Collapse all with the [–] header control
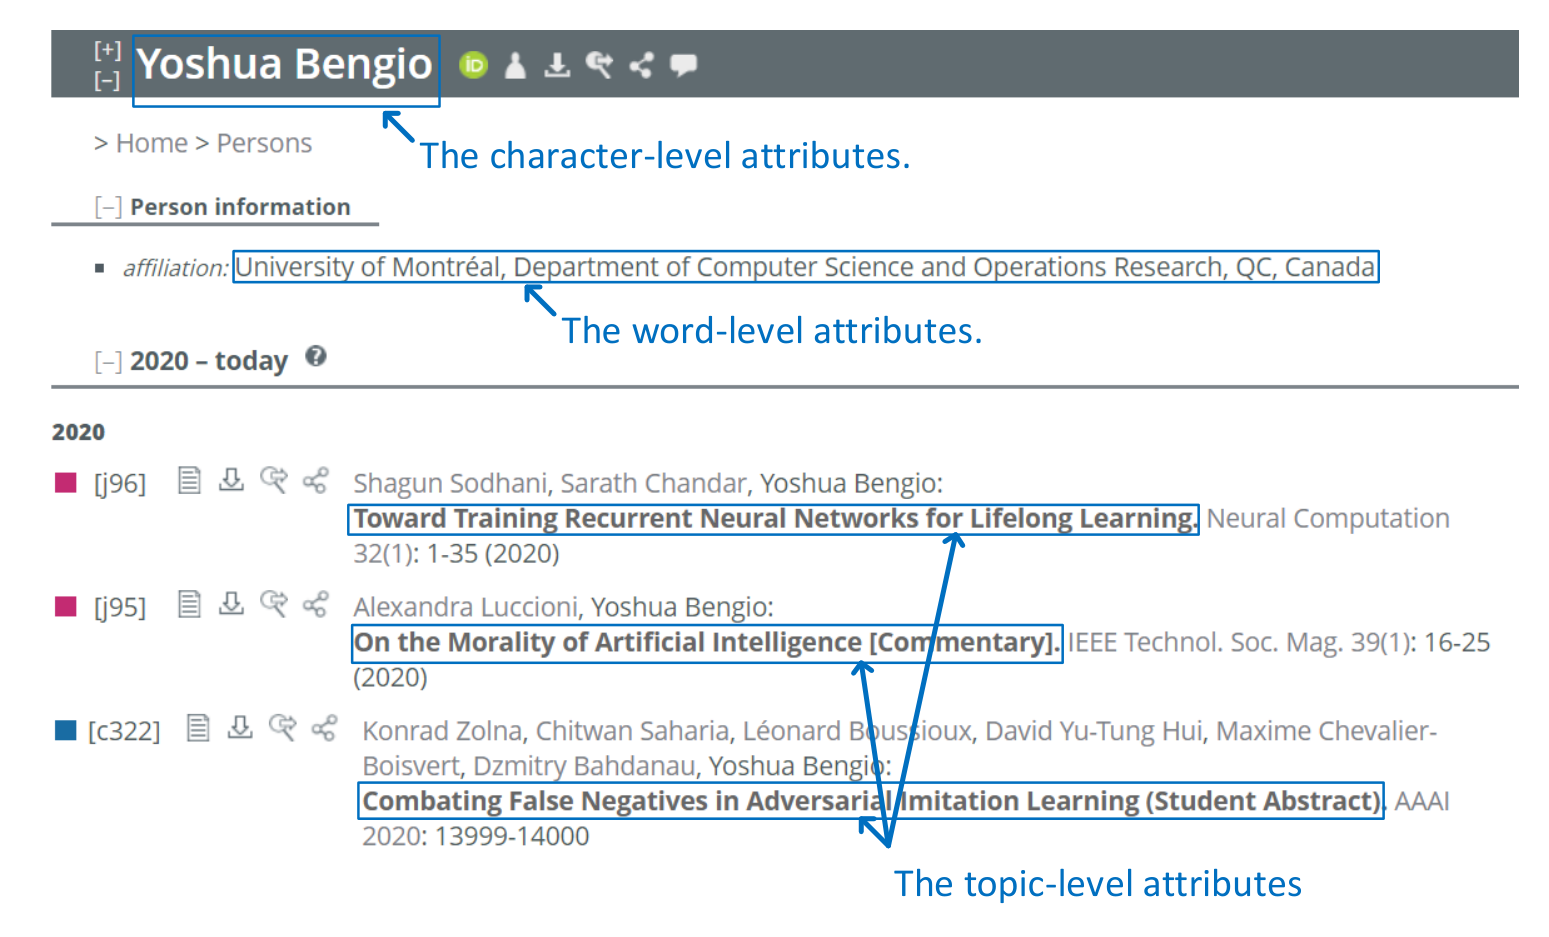This screenshot has height=937, width=1549. 107,80
